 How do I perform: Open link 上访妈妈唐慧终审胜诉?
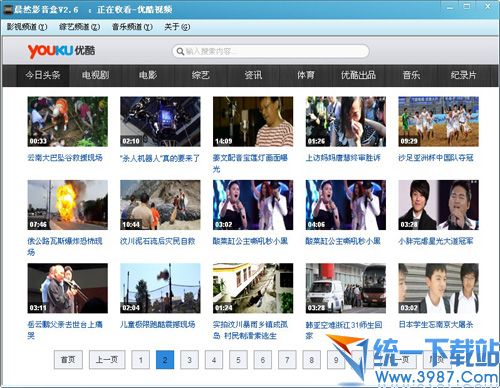pos(343,158)
